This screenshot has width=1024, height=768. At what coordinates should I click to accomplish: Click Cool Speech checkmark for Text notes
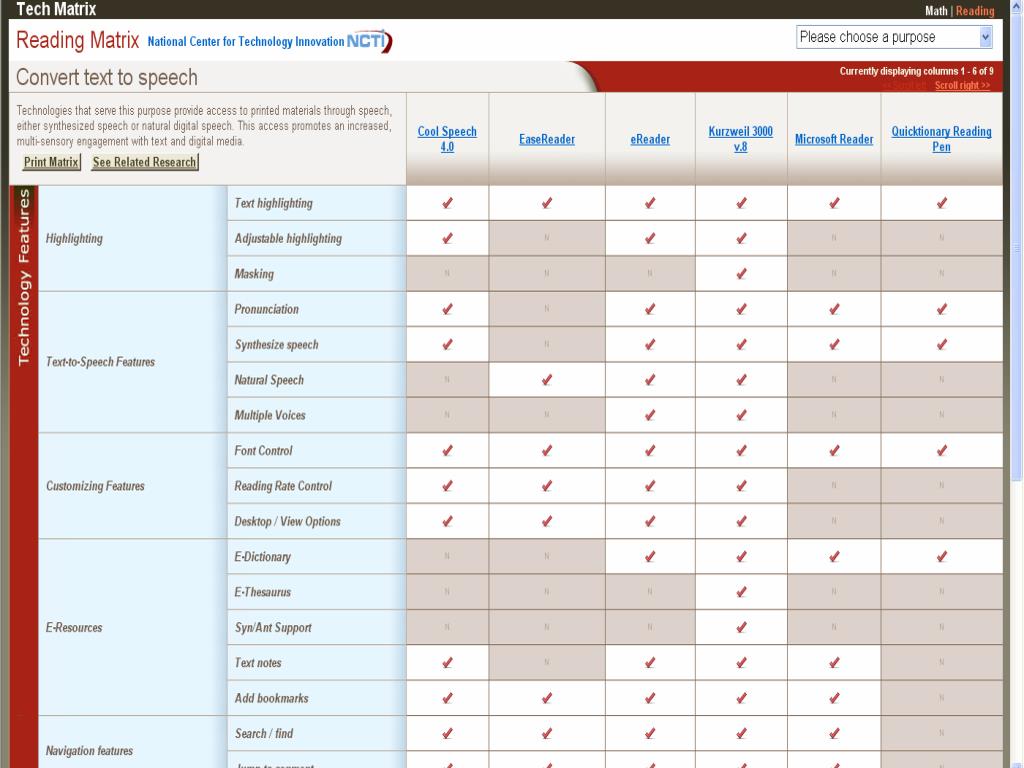coord(447,663)
